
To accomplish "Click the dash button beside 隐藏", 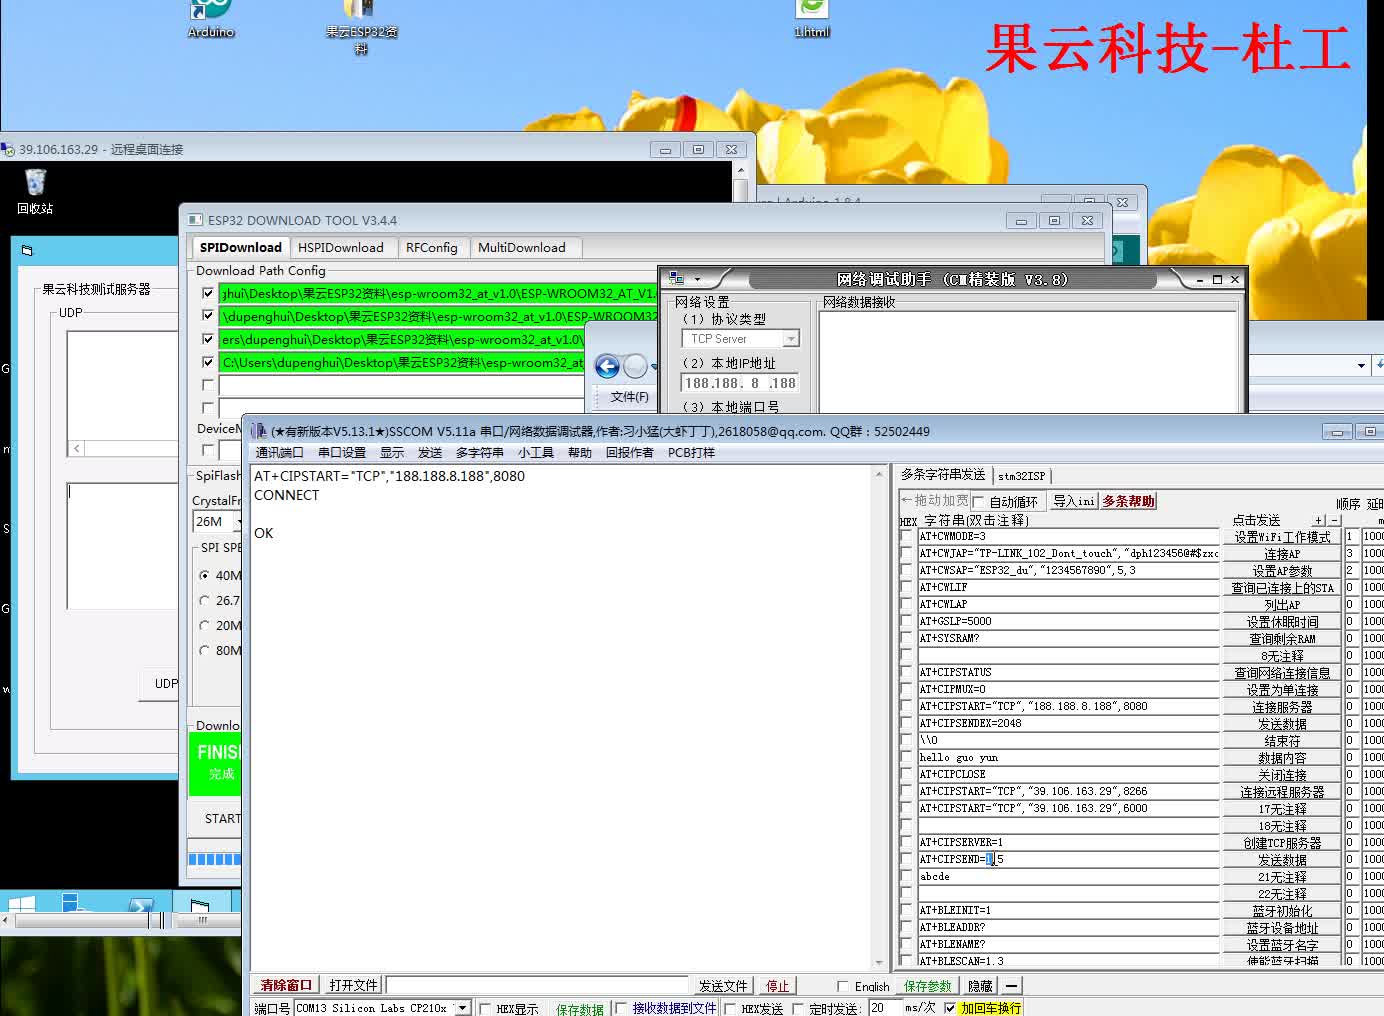I will click(x=1011, y=986).
